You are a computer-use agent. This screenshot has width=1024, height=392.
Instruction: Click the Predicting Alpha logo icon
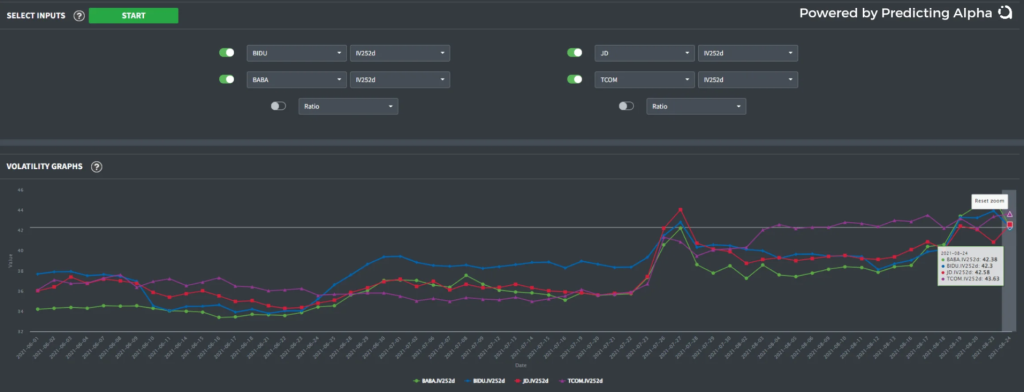click(x=1004, y=12)
